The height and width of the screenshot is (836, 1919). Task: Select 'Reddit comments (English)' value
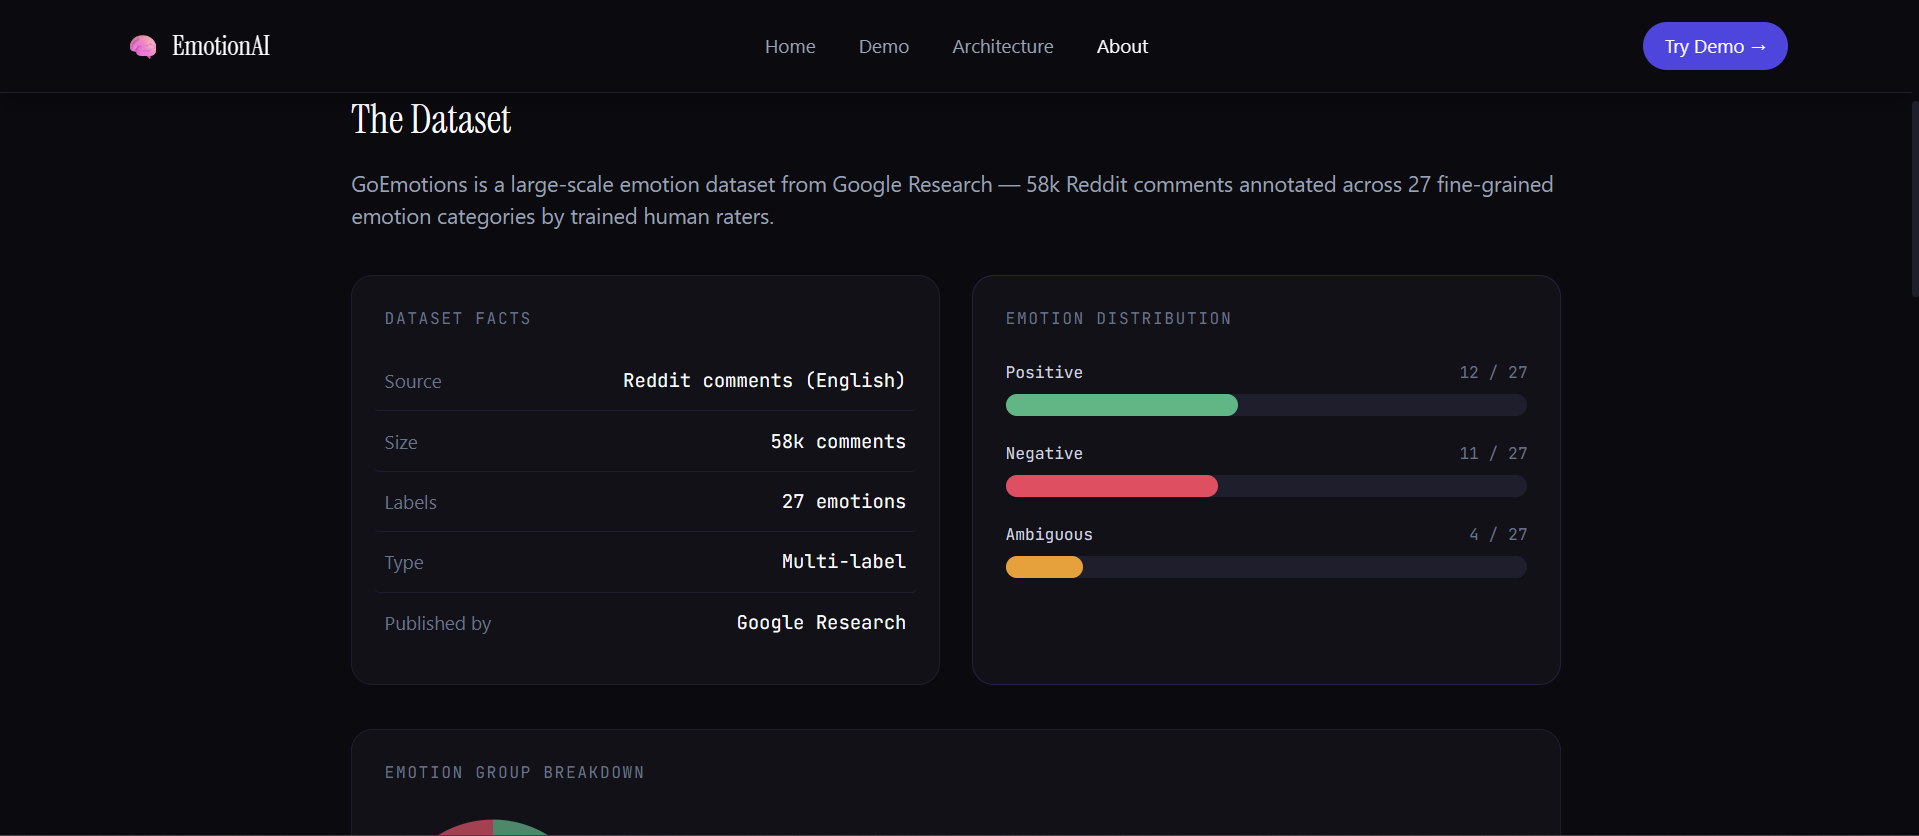(764, 381)
